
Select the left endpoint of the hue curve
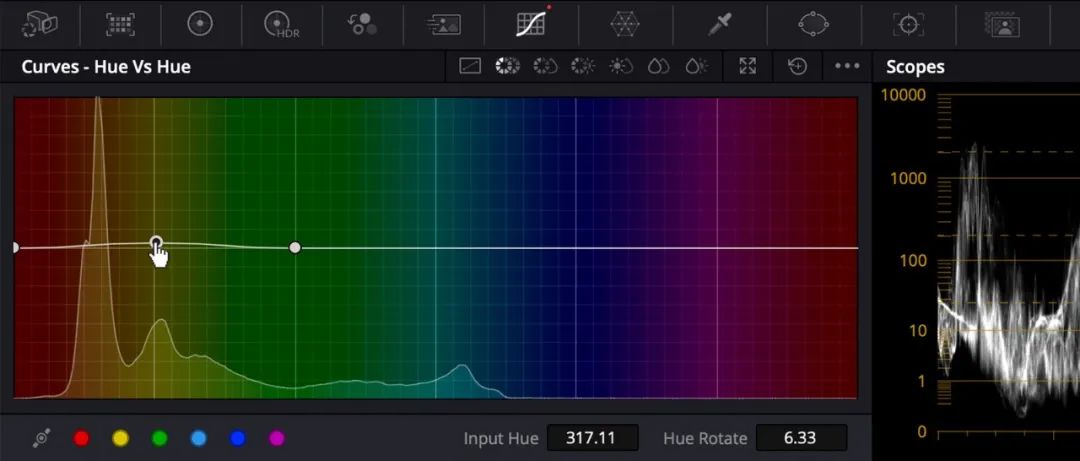(15, 247)
